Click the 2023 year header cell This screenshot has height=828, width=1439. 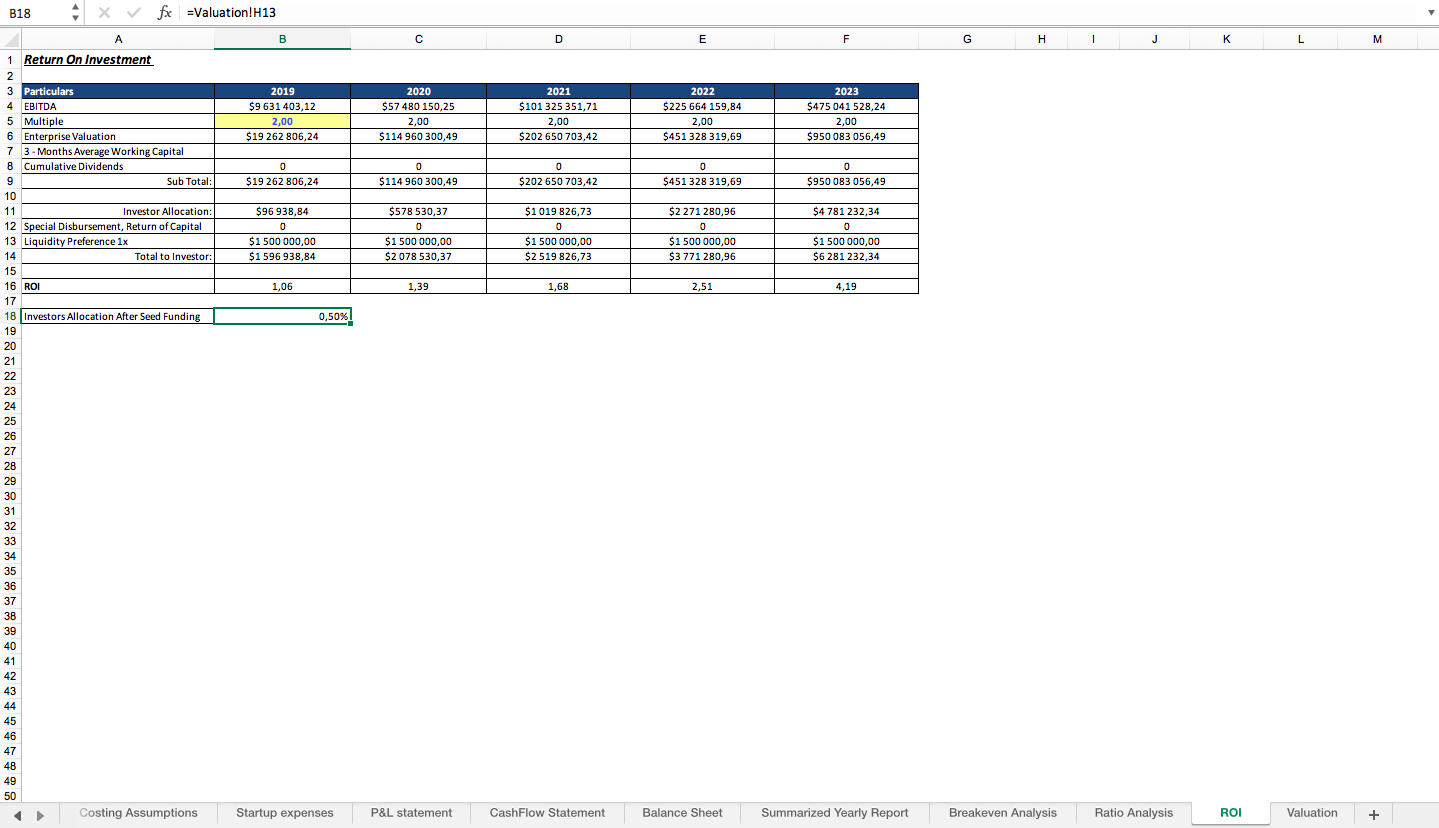[846, 91]
